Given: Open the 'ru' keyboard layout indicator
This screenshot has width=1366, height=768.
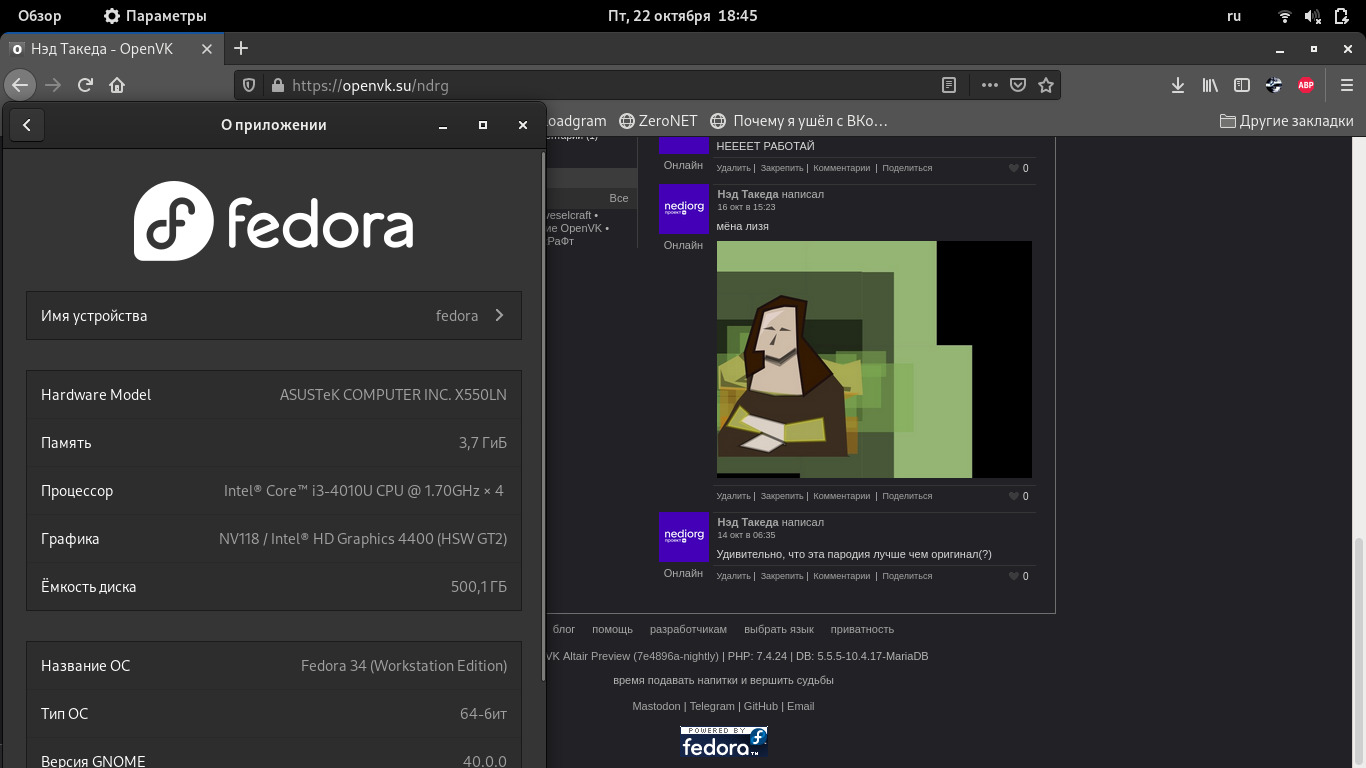Looking at the screenshot, I should tap(1234, 16).
